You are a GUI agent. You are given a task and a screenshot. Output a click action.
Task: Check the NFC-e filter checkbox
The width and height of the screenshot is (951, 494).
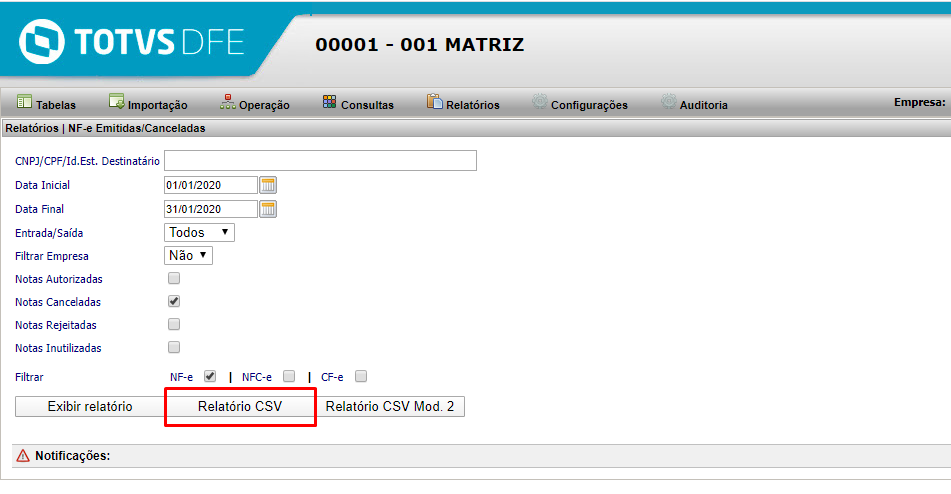click(289, 376)
